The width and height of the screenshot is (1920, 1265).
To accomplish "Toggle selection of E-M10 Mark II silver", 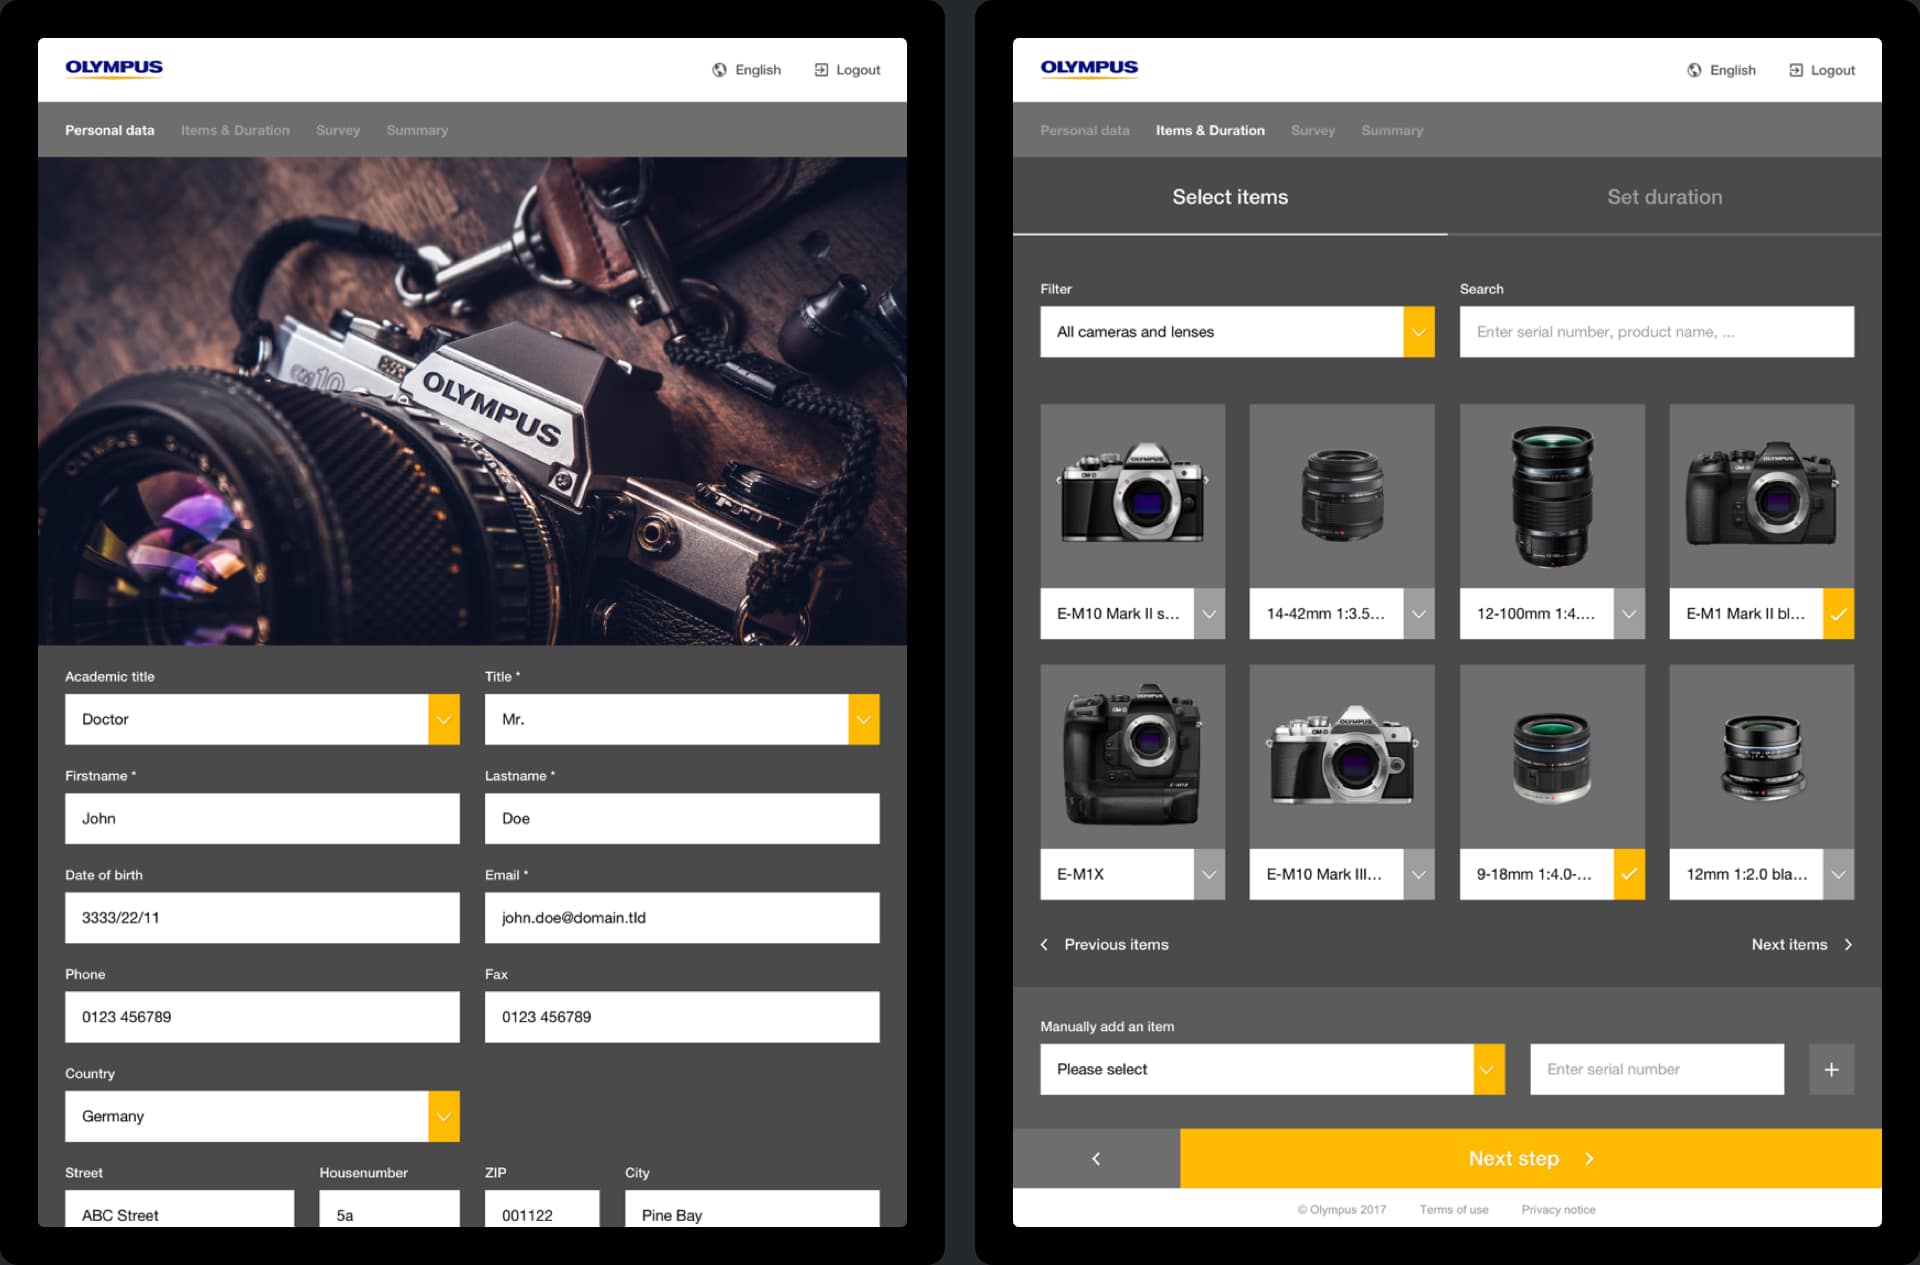I will tap(1209, 614).
